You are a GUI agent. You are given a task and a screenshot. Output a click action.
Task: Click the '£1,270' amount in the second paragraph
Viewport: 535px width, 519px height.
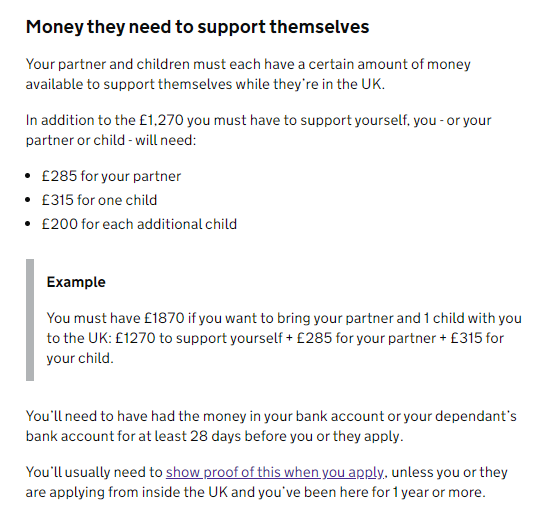(x=161, y=120)
